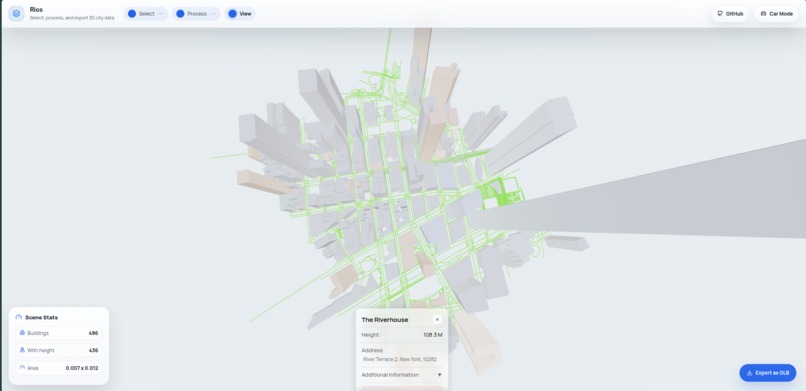The image size is (806, 391).
Task: Click the Scene Stats heading
Action: pyautogui.click(x=42, y=318)
